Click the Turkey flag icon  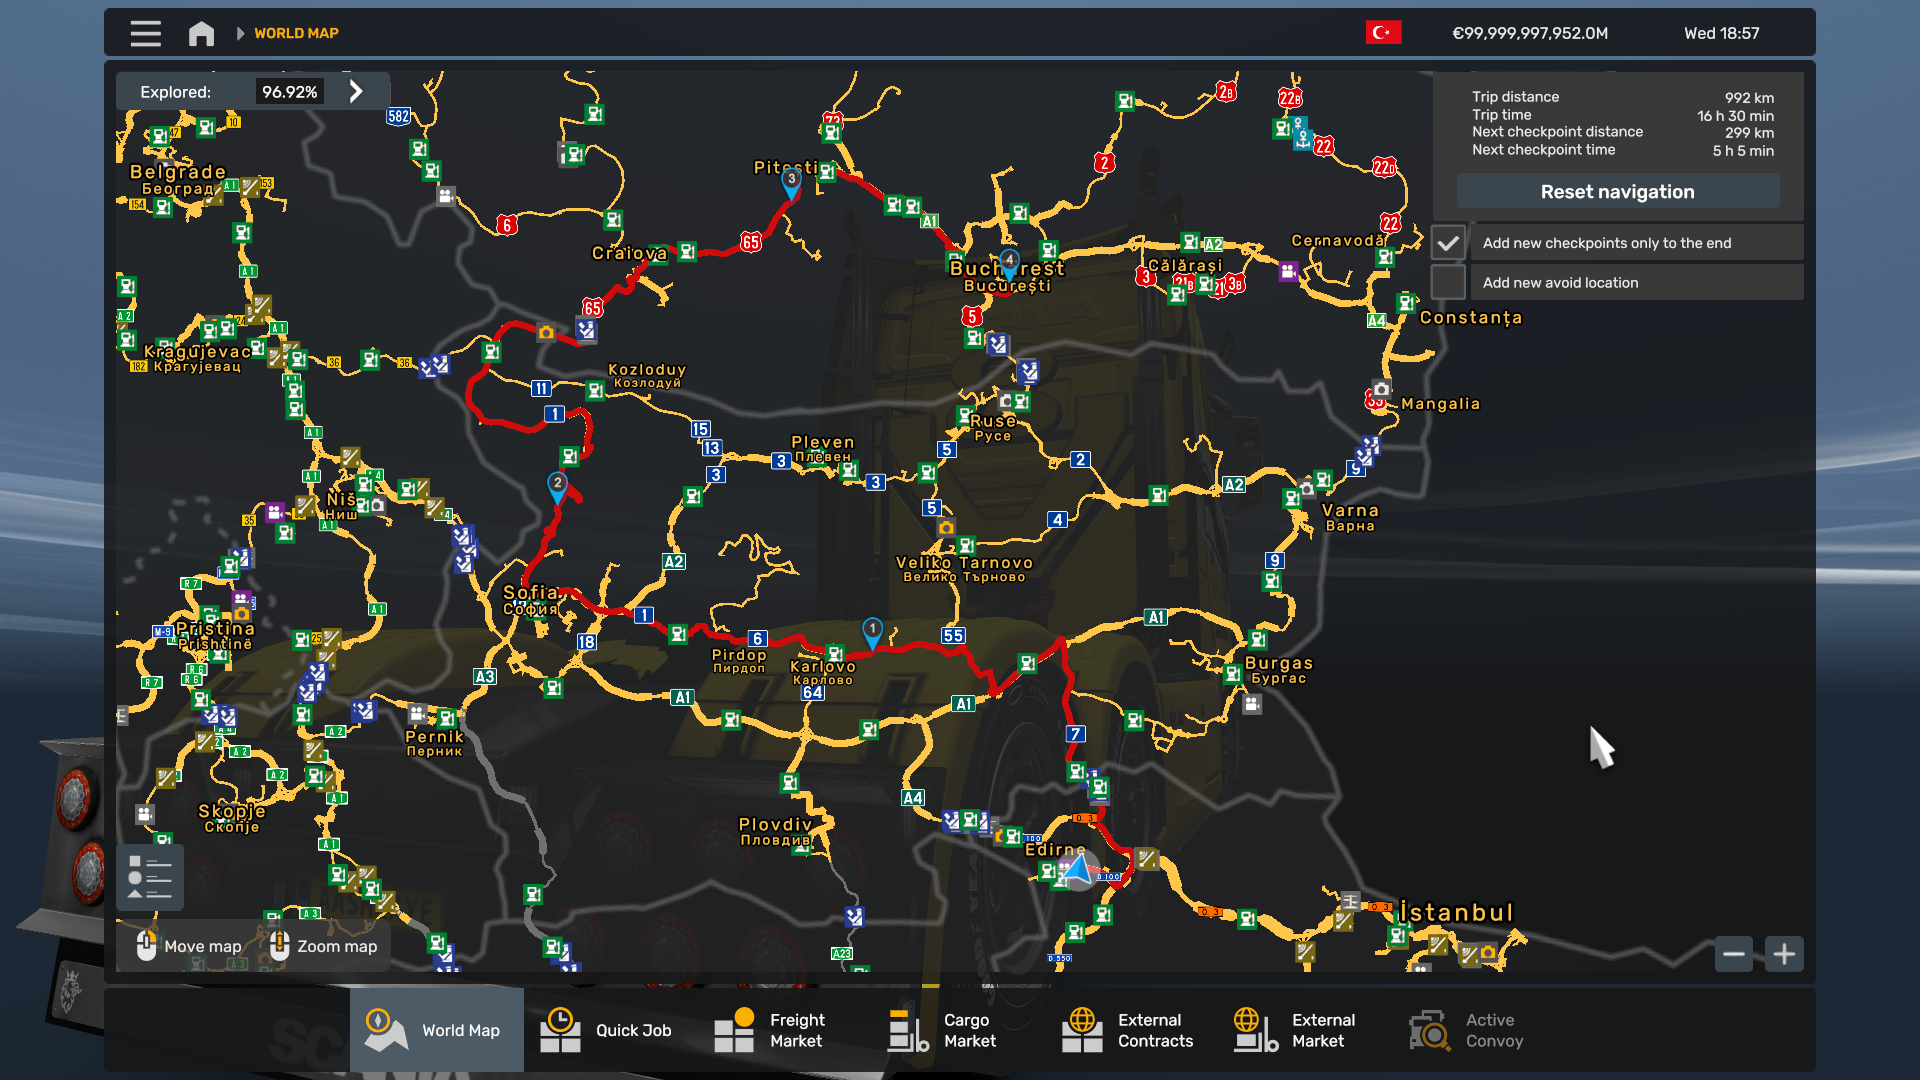[1383, 33]
